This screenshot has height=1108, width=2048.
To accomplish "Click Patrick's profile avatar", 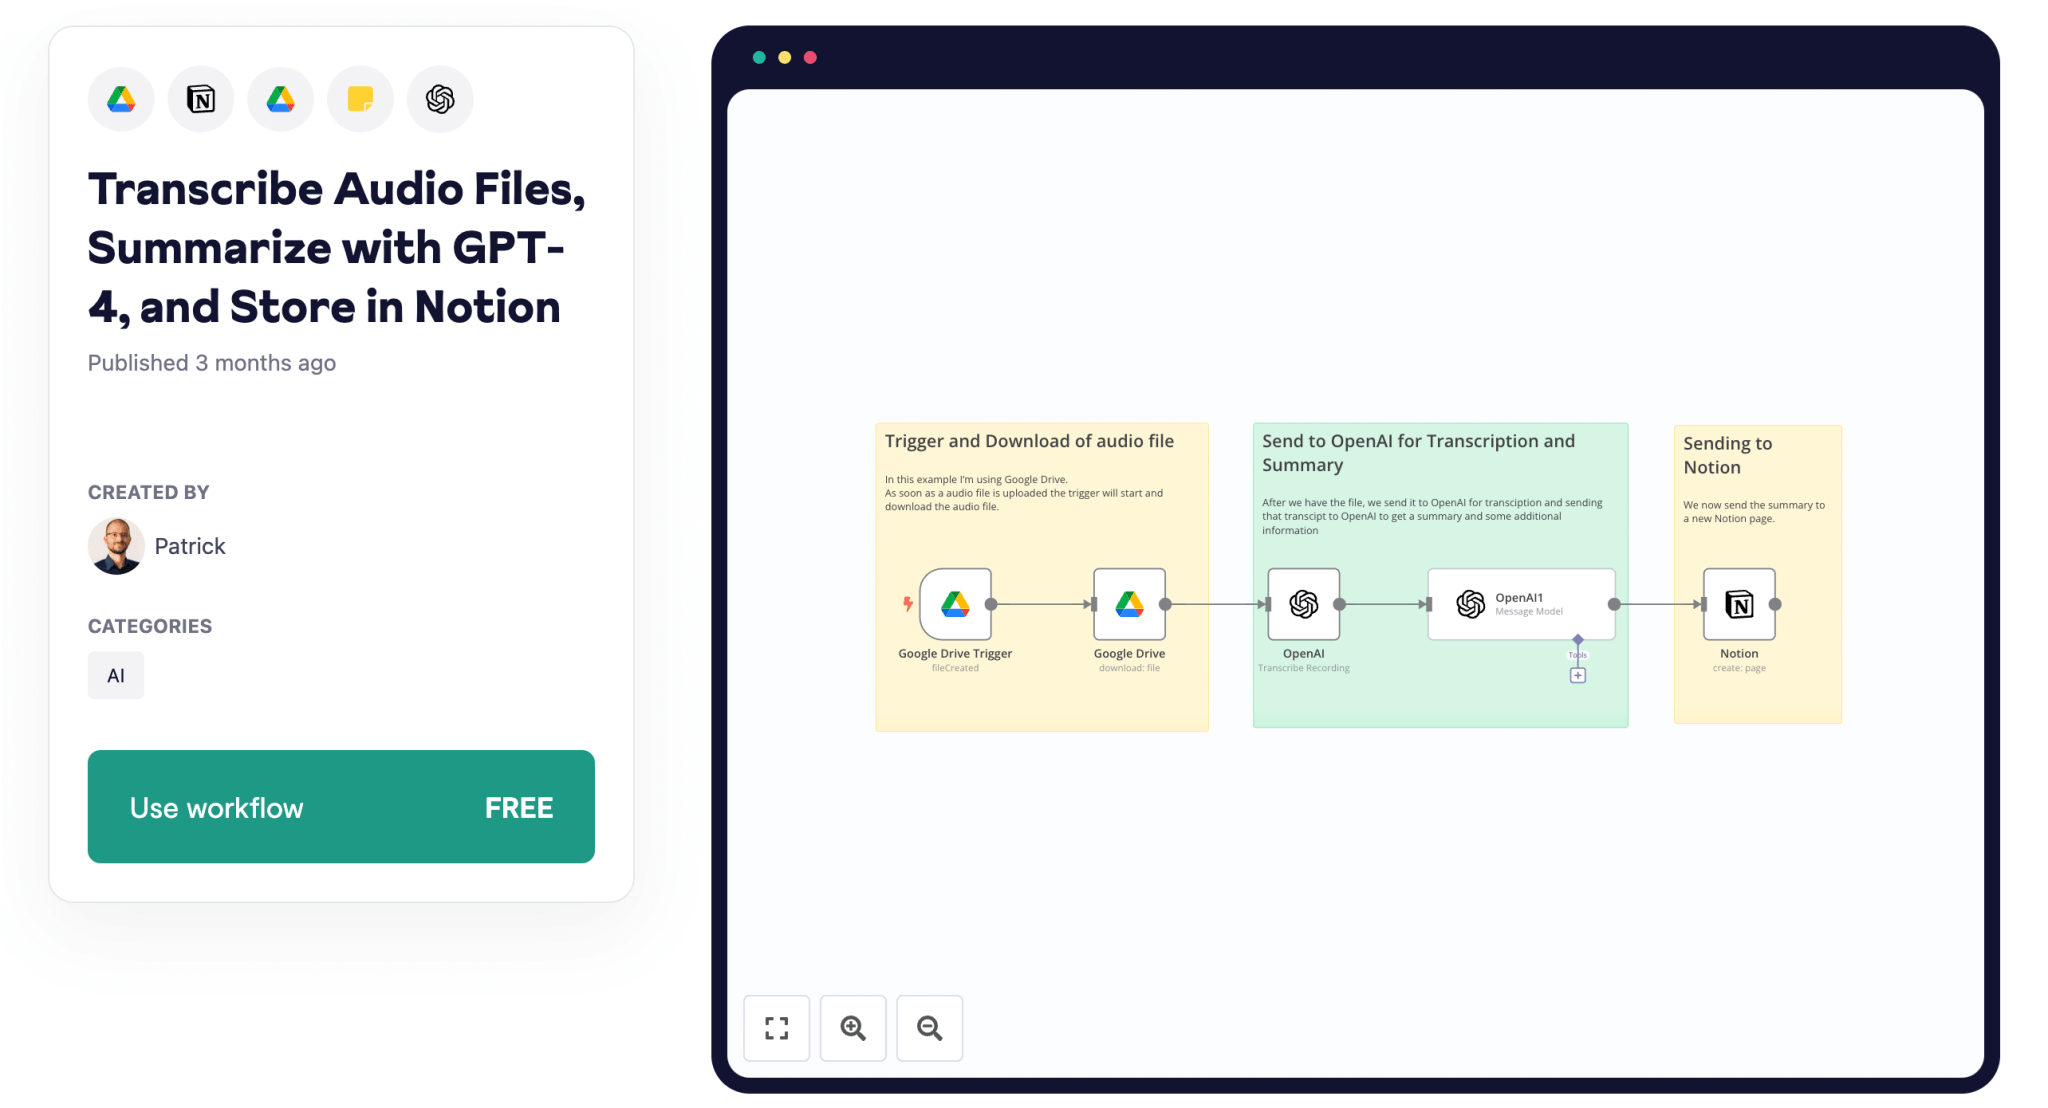I will point(117,546).
